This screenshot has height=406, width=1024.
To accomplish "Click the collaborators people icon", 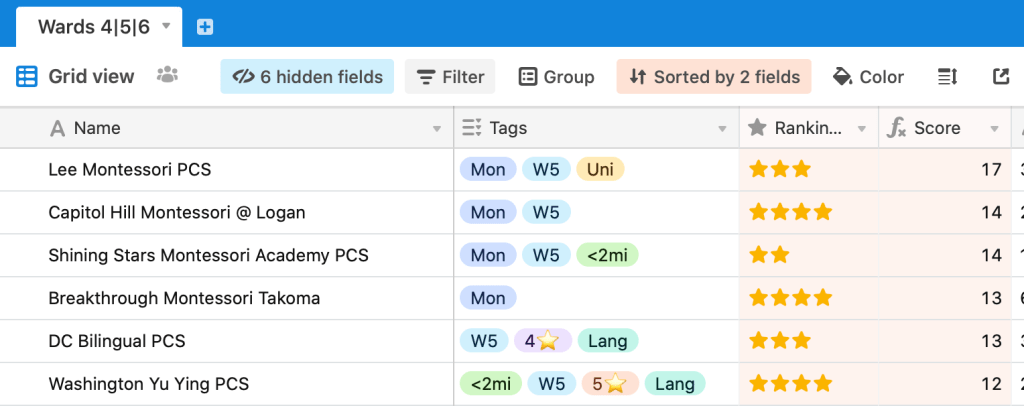I will click(167, 76).
